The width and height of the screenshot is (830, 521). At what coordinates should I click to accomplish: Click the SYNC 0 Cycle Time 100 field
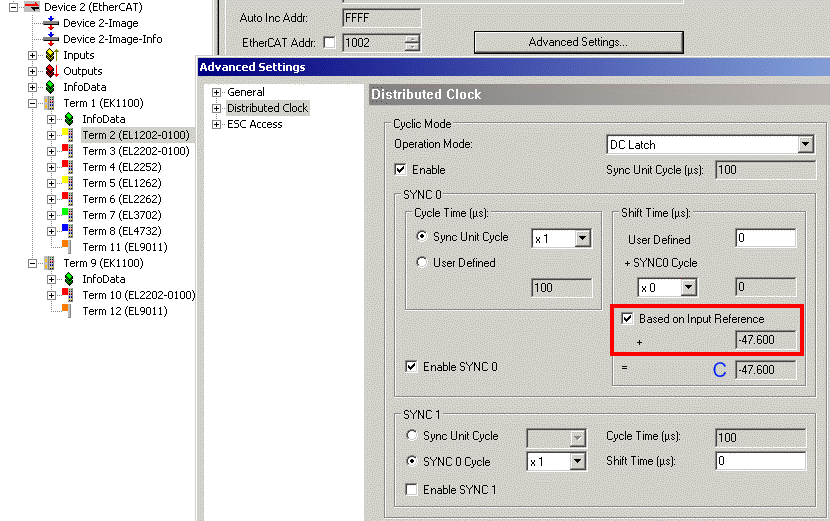pos(561,288)
